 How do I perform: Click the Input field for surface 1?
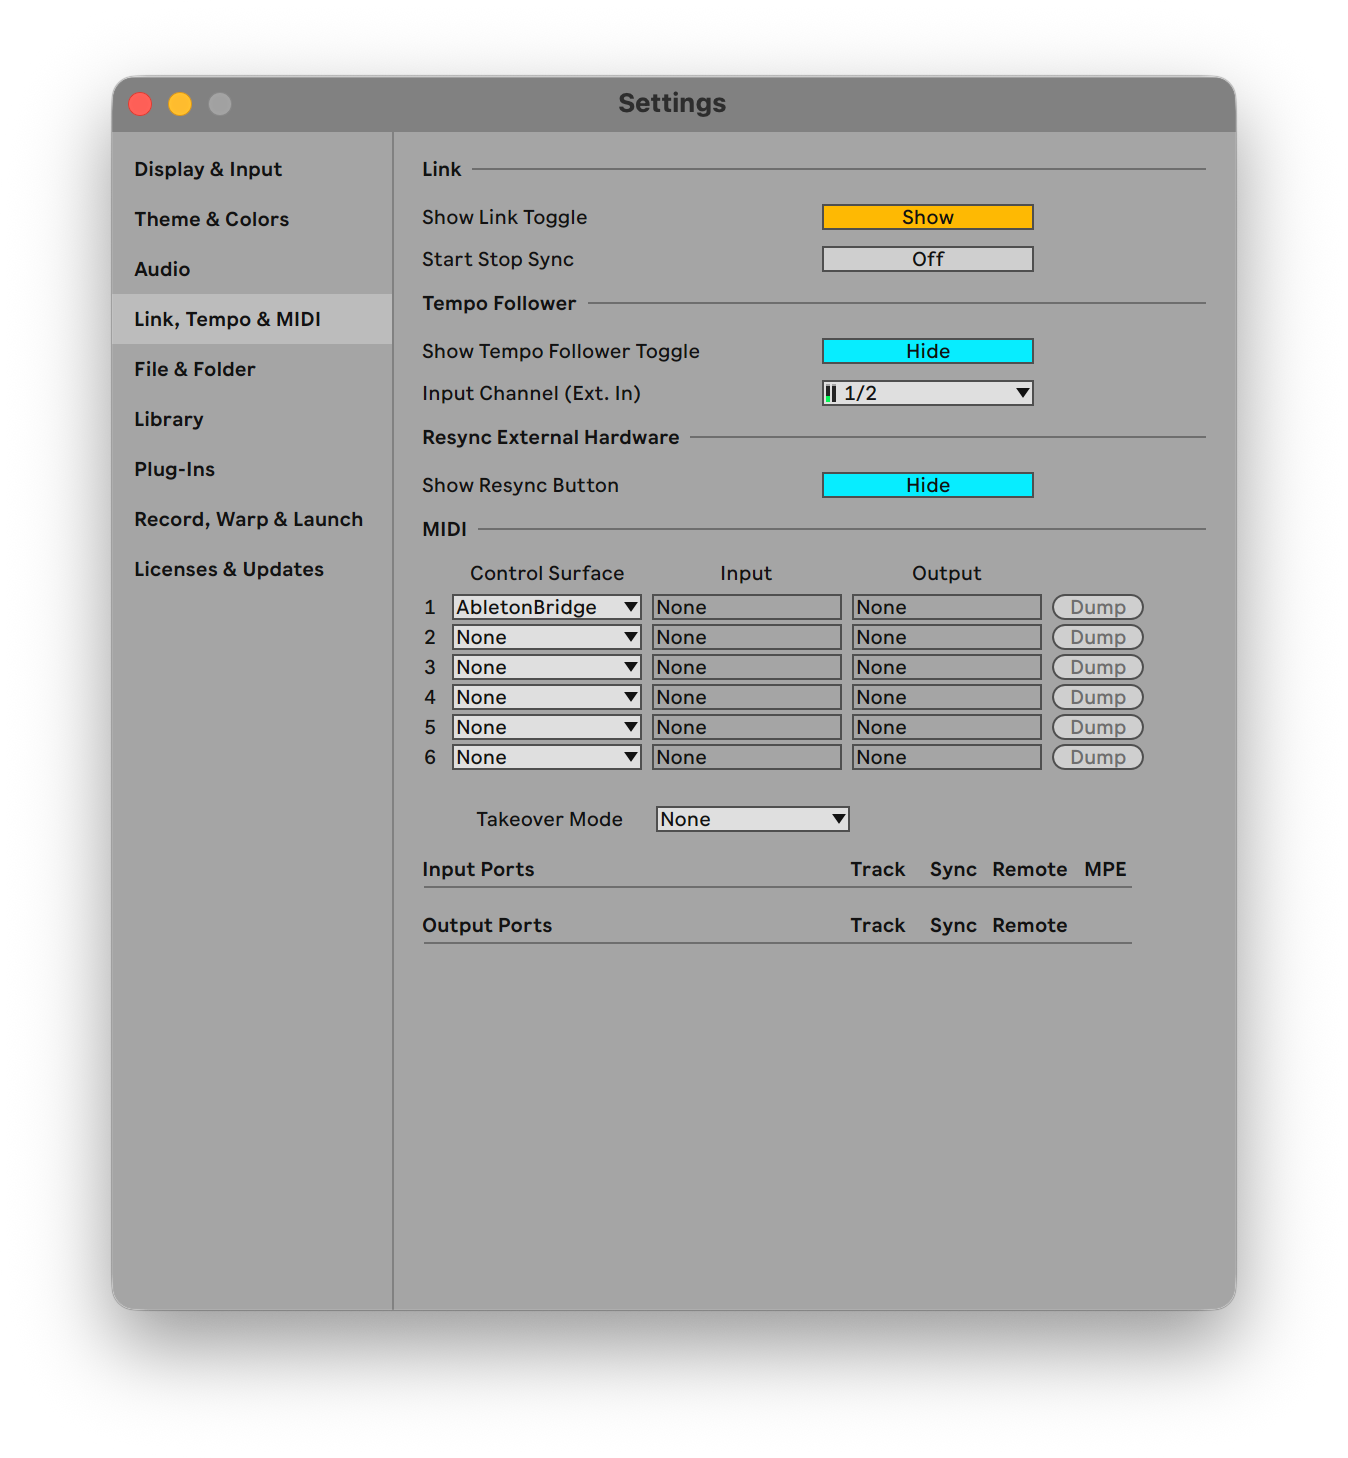(746, 607)
